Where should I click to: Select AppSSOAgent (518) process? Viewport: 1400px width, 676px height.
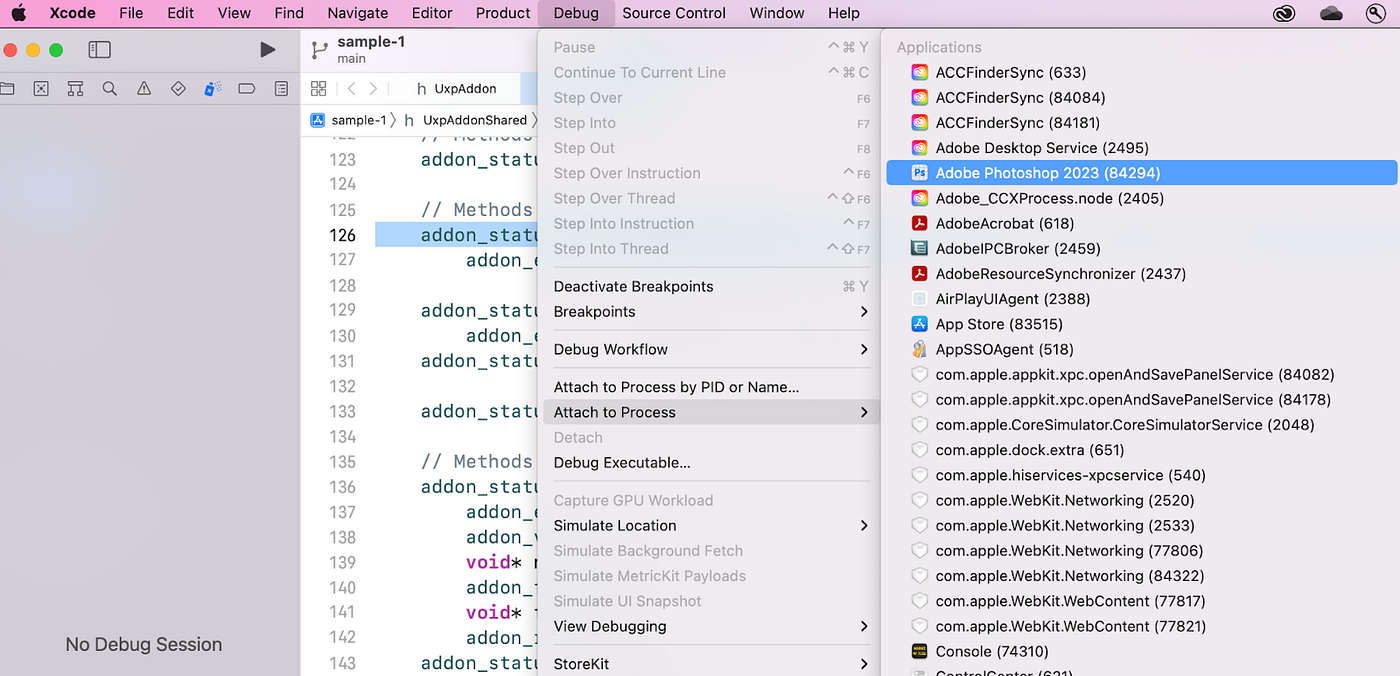[1141, 349]
